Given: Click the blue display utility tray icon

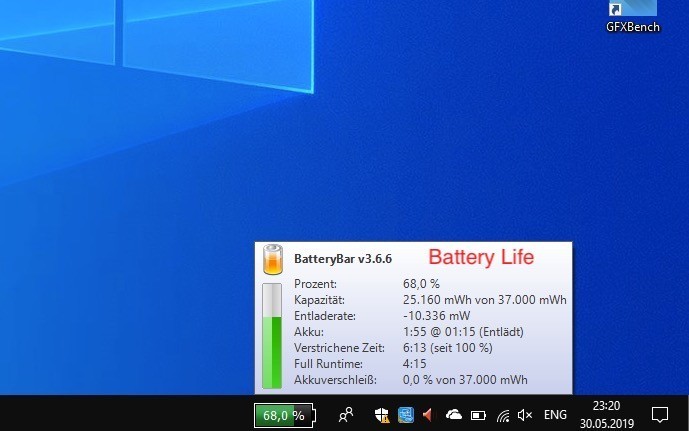Looking at the screenshot, I should pyautogui.click(x=406, y=415).
